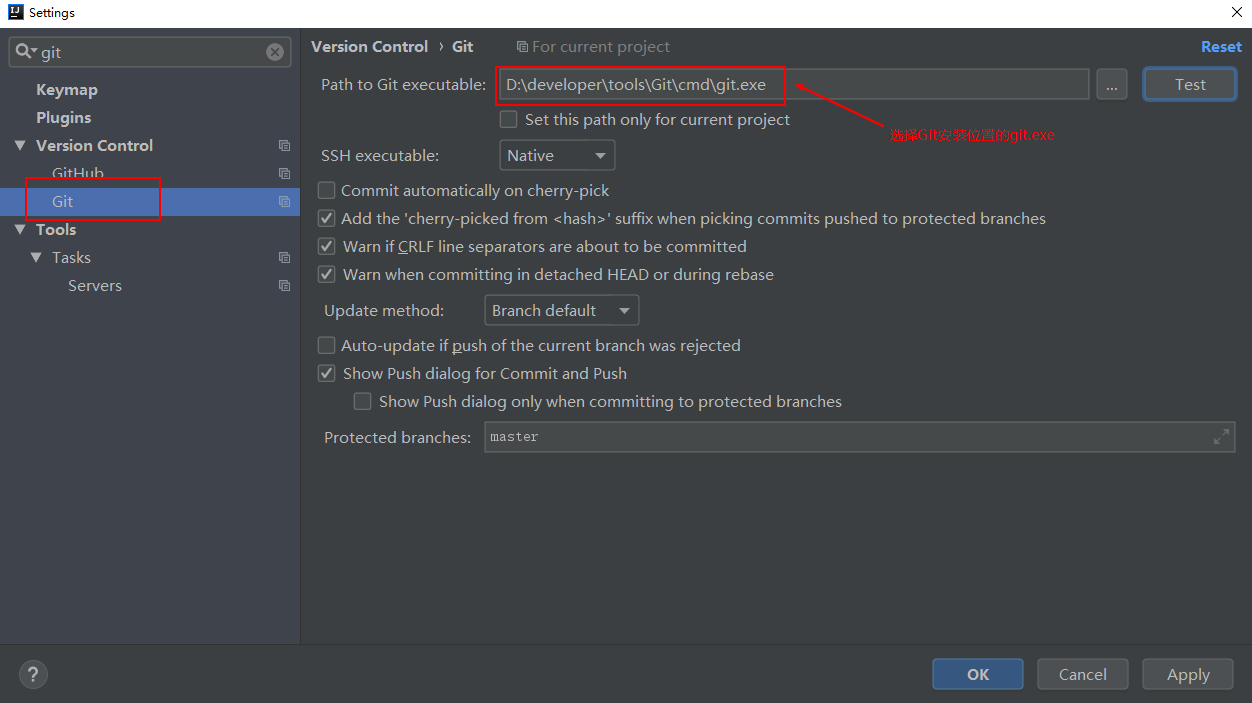Click the Reset link

(1221, 47)
